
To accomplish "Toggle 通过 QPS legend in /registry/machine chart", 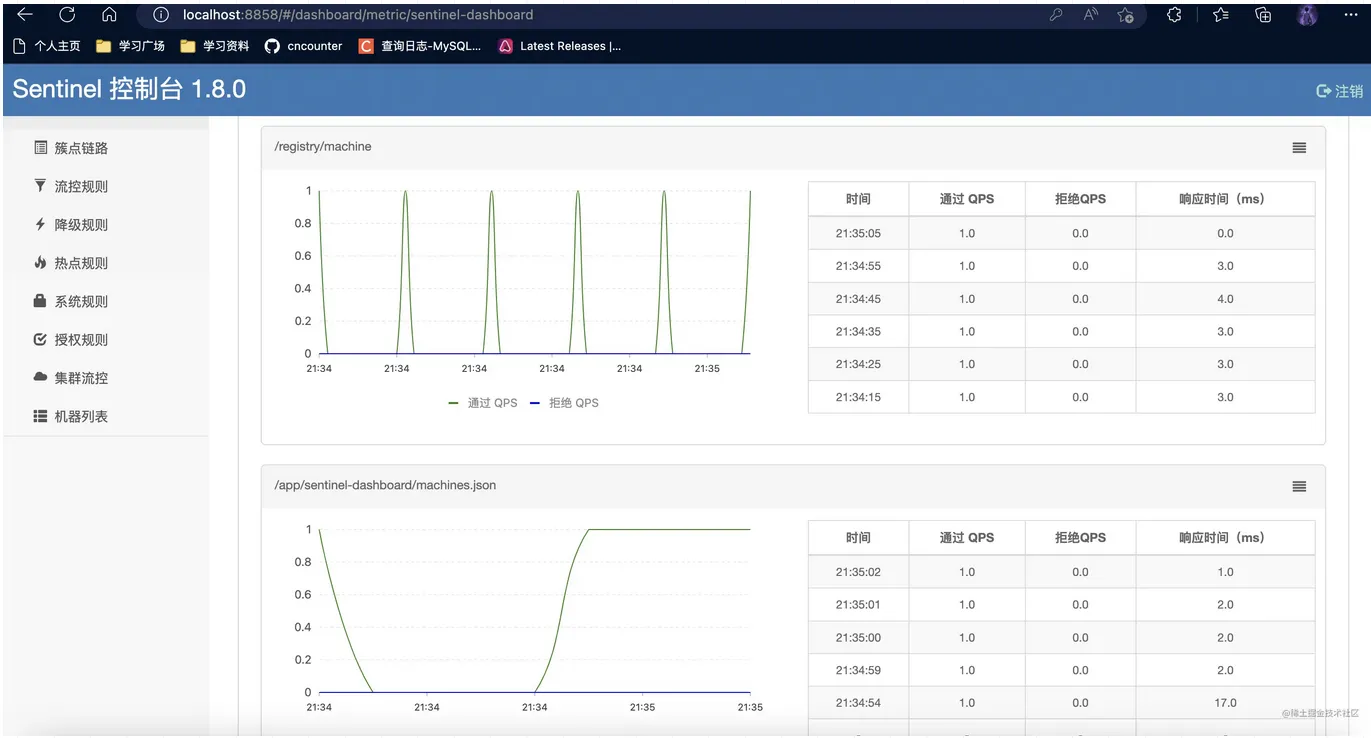I will point(483,403).
